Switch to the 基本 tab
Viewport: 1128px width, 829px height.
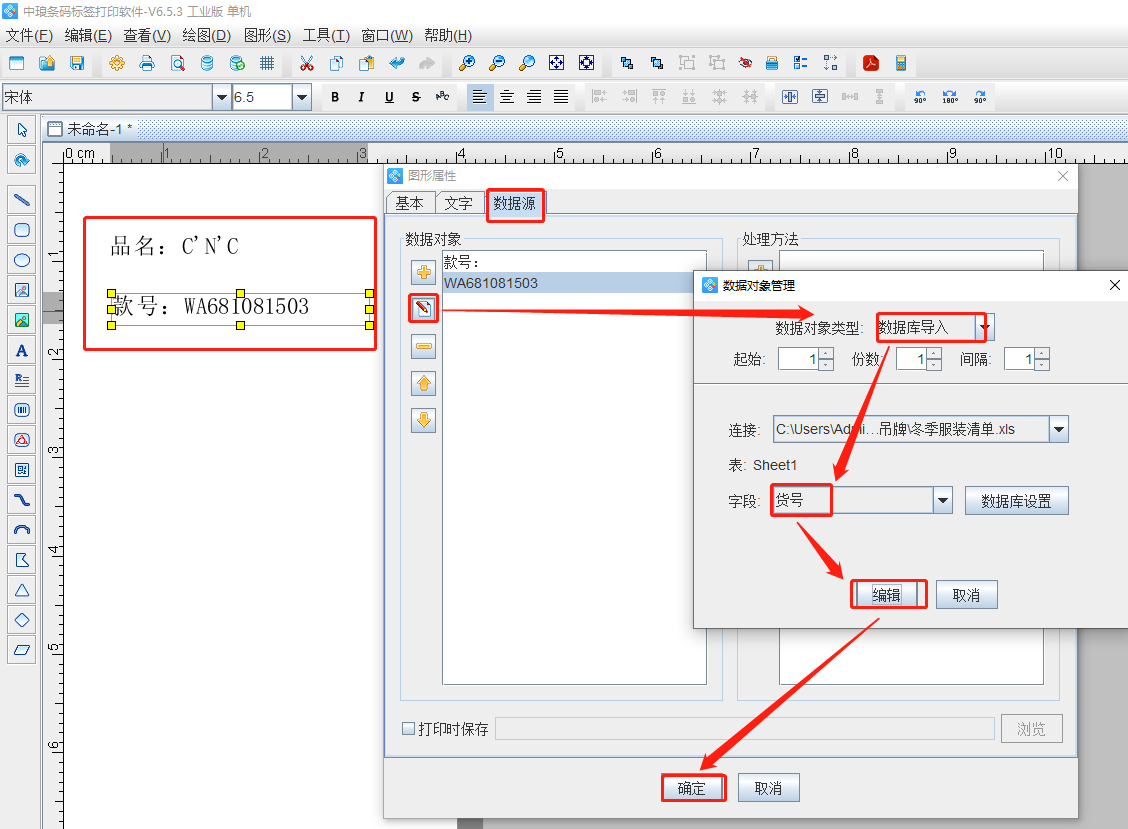tap(410, 203)
